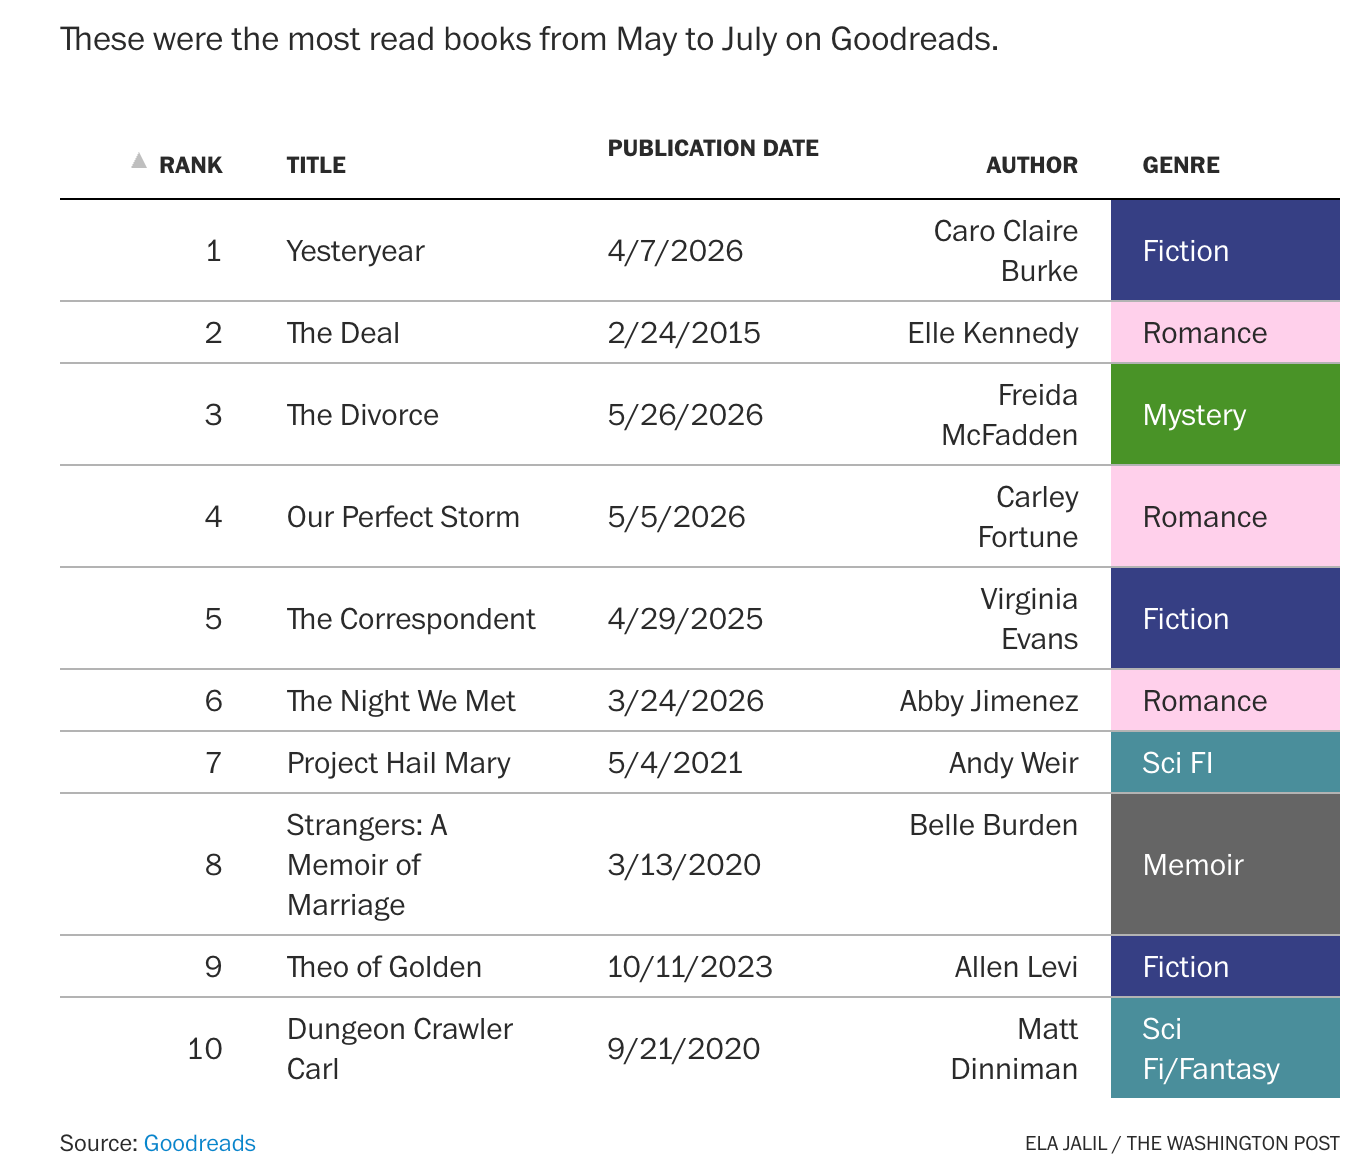
Task: Click Strangers: A Memoir of Marriage title
Action: (x=367, y=865)
